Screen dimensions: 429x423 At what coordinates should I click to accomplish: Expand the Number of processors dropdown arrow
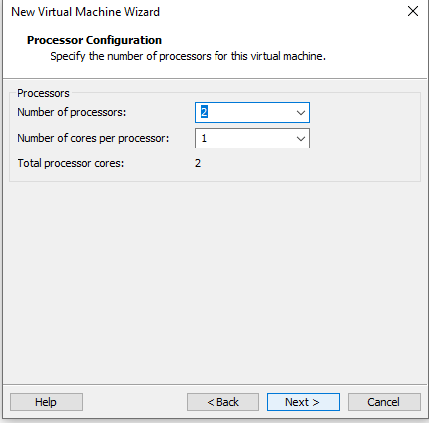click(301, 113)
